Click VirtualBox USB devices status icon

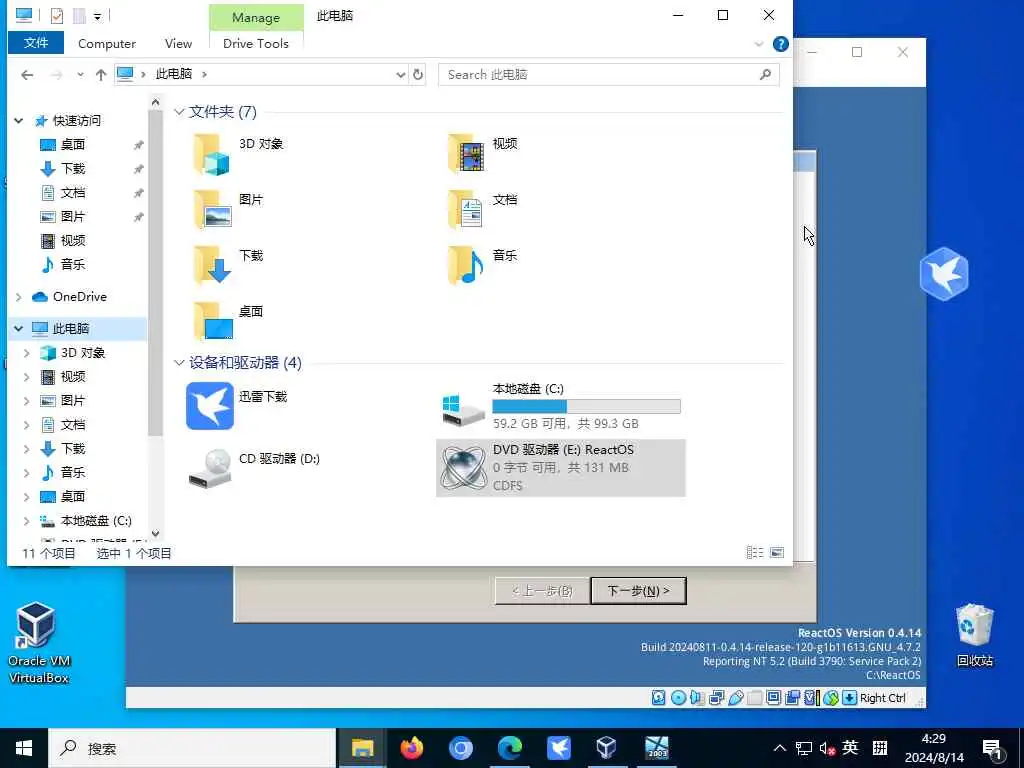tap(735, 697)
